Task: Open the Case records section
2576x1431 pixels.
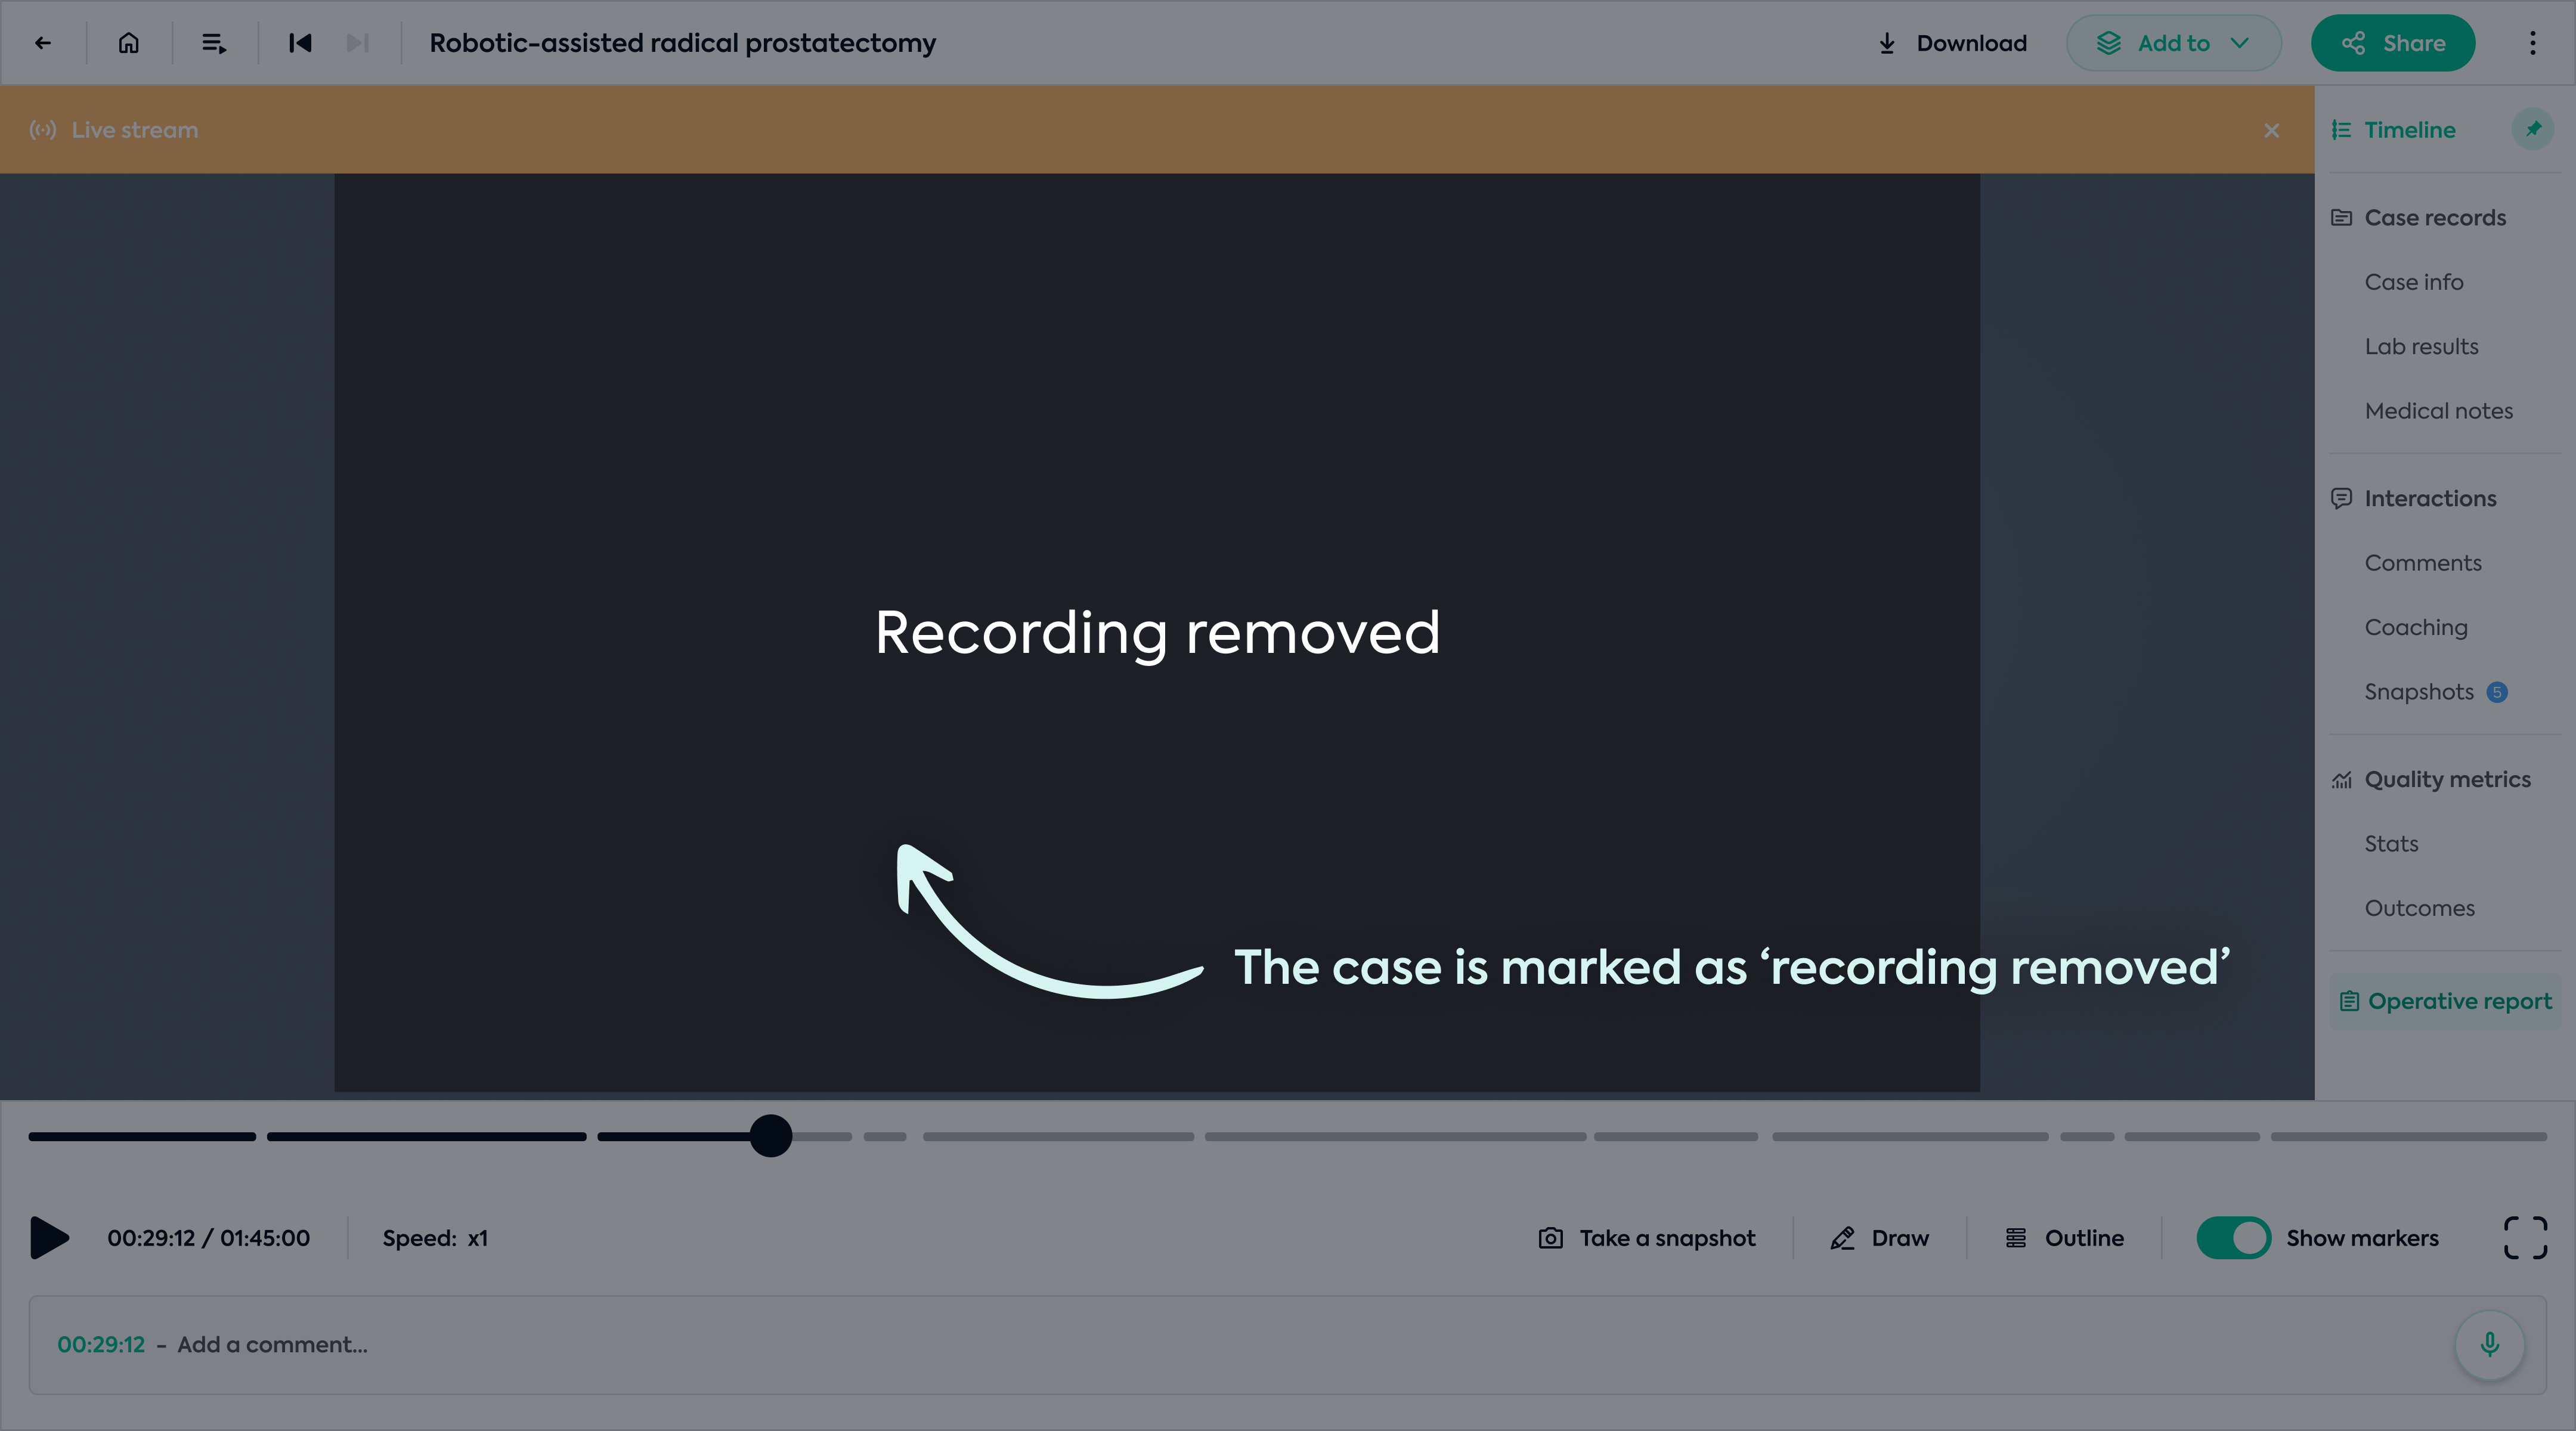Action: tap(2418, 218)
